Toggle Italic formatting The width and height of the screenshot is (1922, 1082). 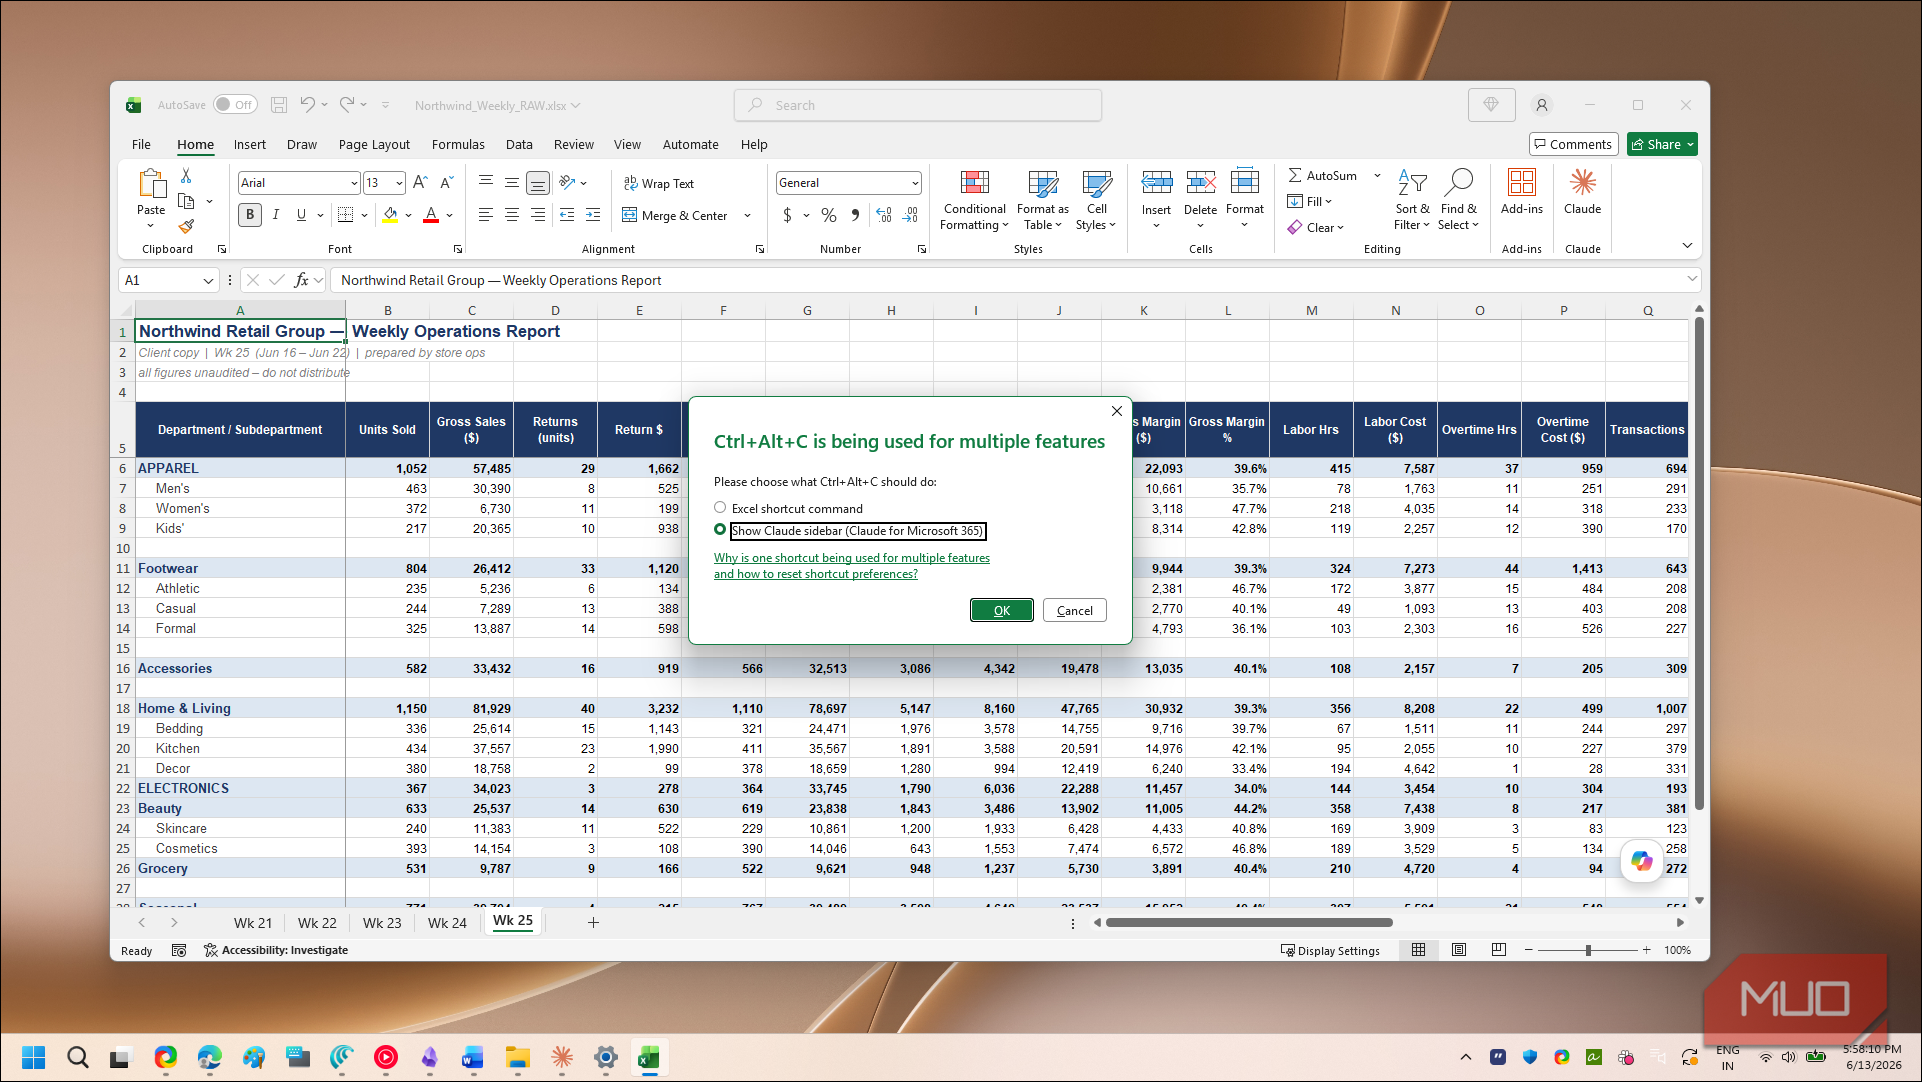click(x=276, y=214)
